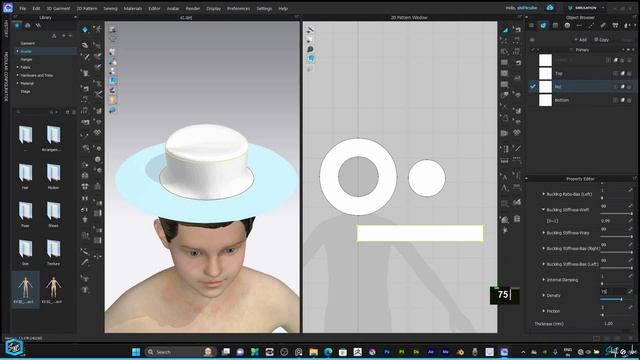Open the Avatar menu
The image size is (640, 360).
(173, 8)
